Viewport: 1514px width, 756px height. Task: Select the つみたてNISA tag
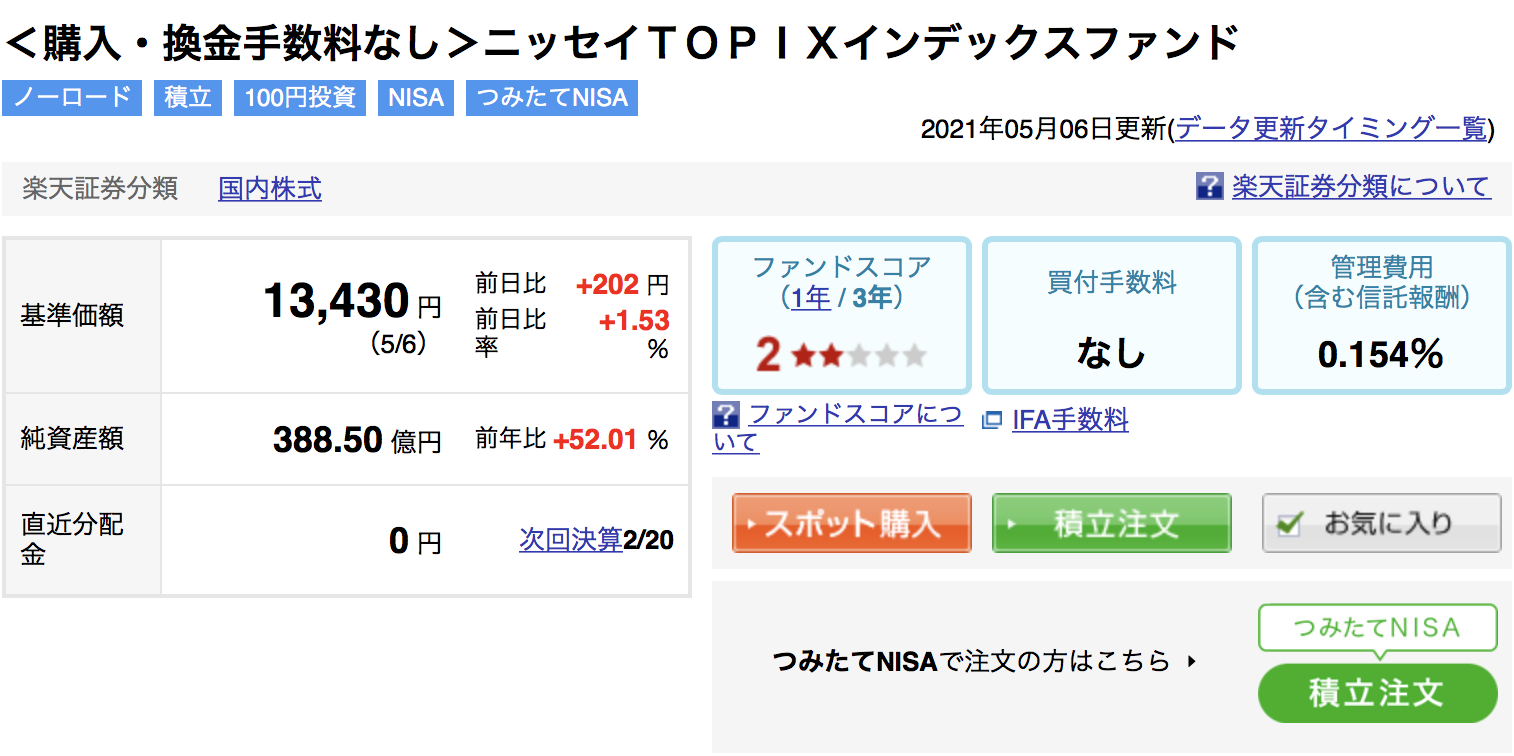coord(552,98)
